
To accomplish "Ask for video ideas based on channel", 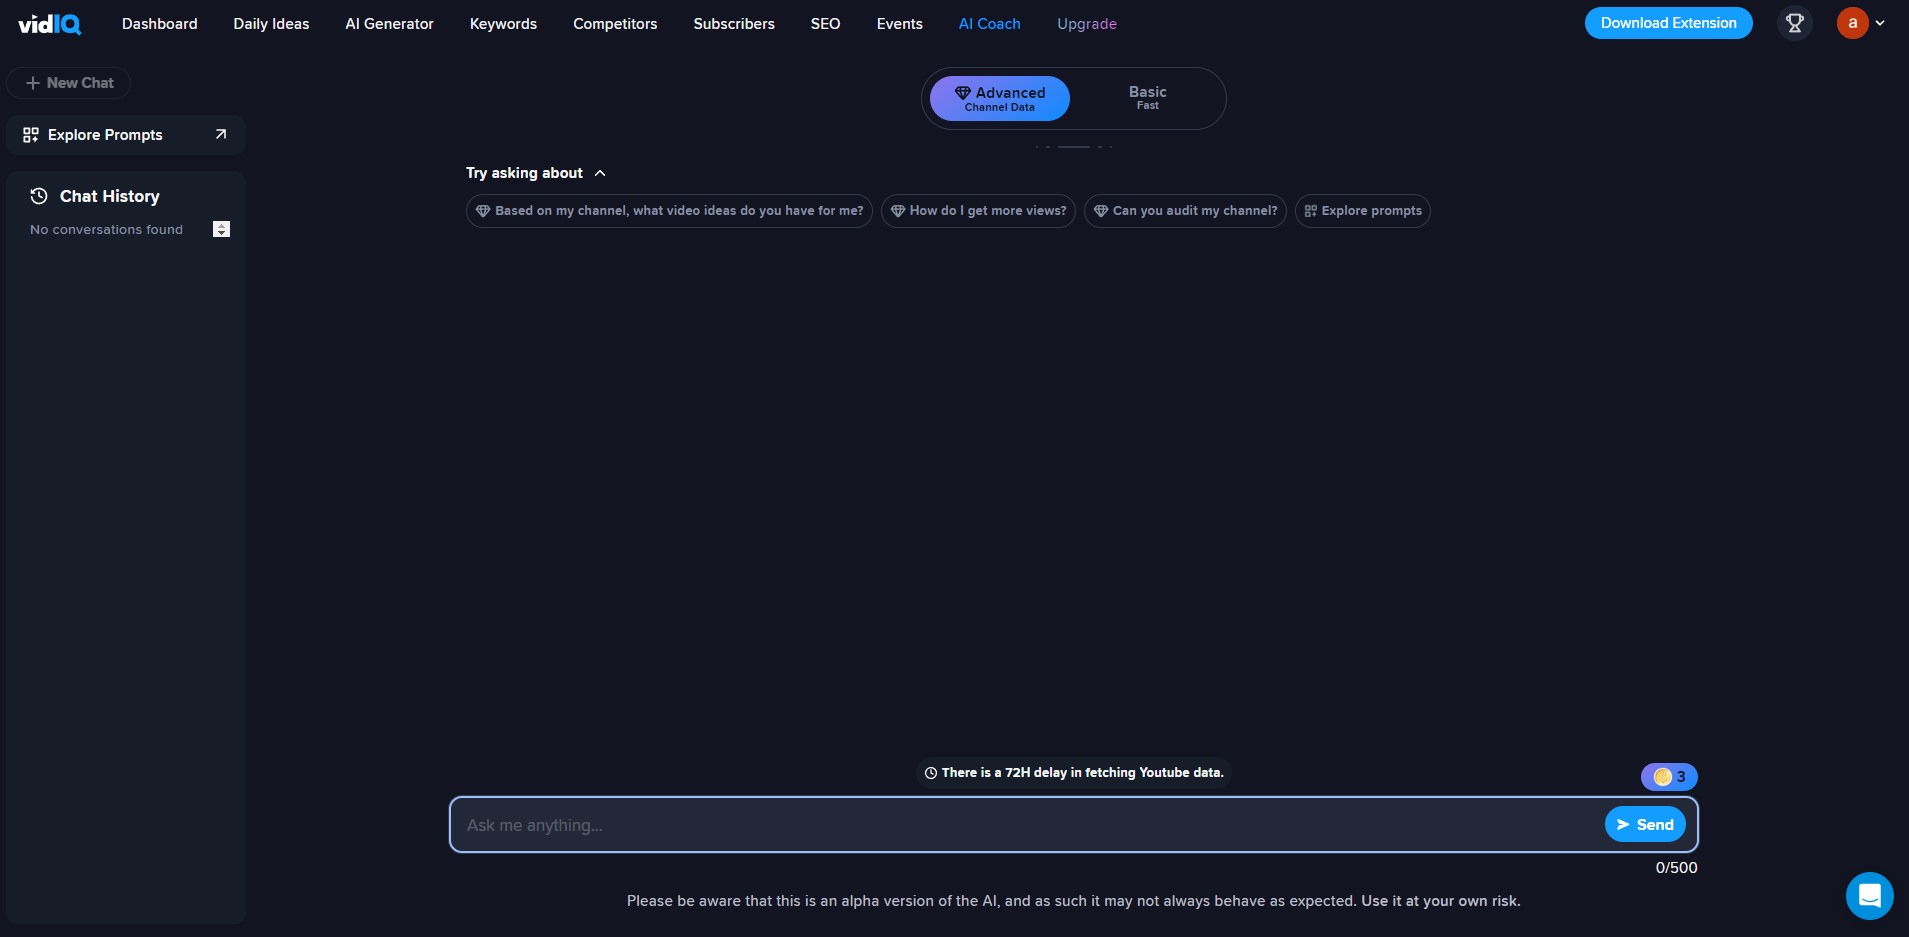I will (x=669, y=211).
